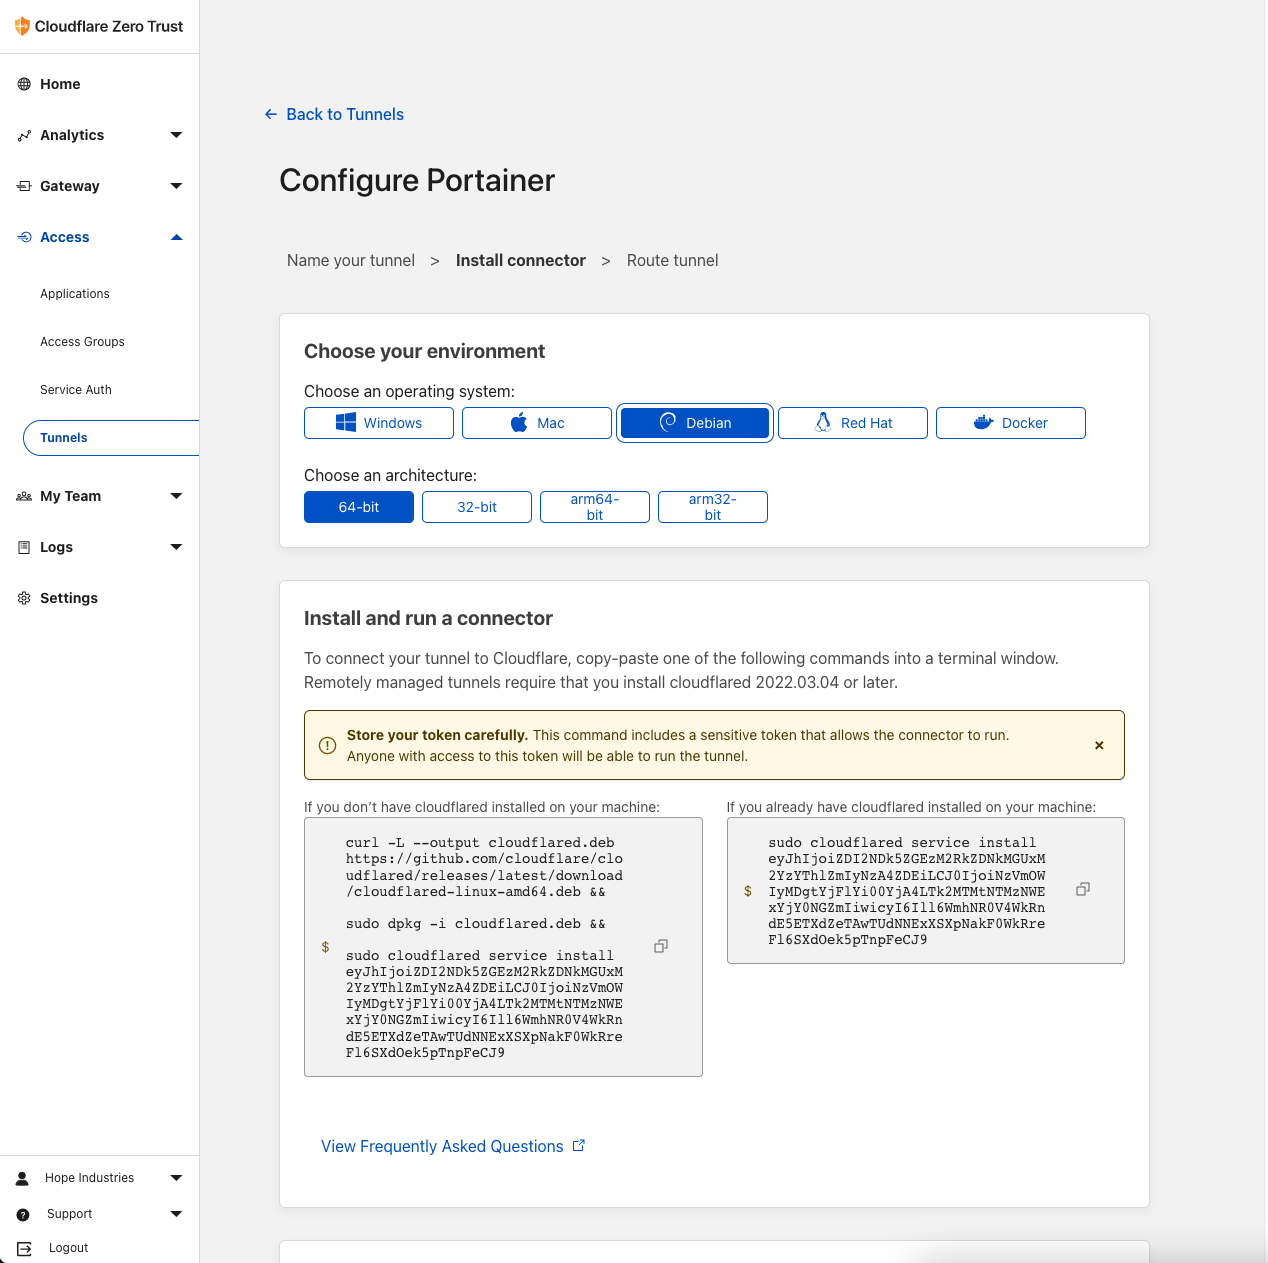Copy the service install command on the right
Viewport: 1268px width, 1263px height.
coord(1082,889)
